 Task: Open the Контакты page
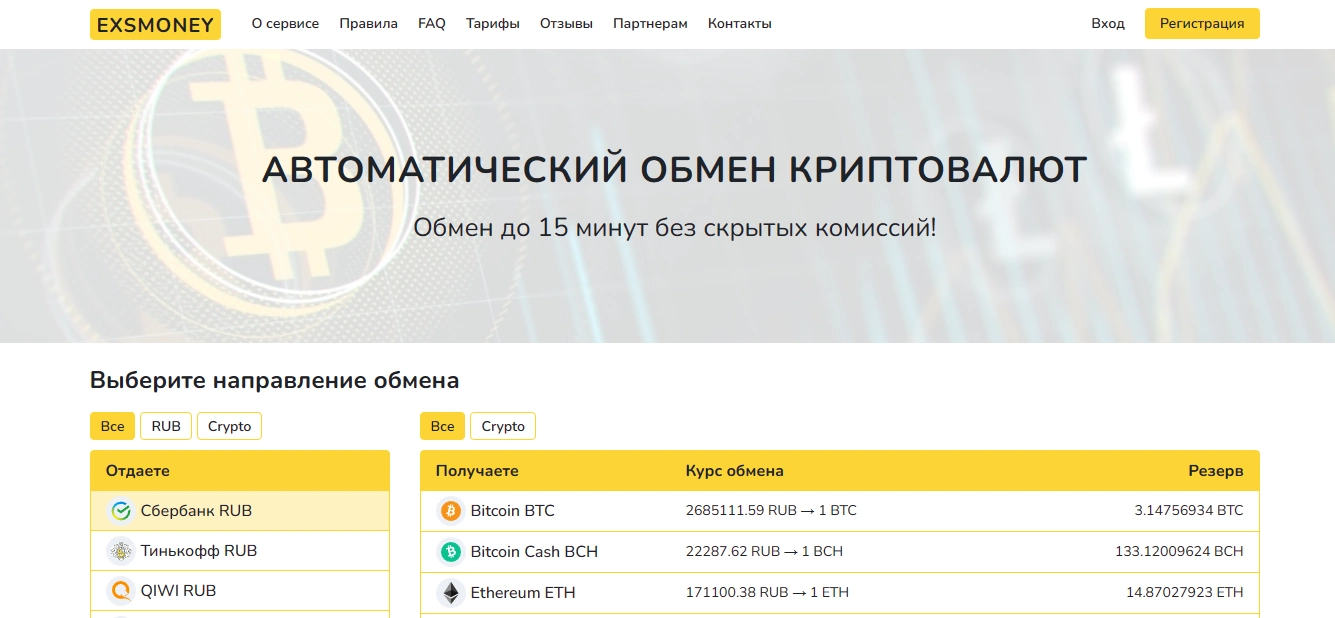click(740, 24)
